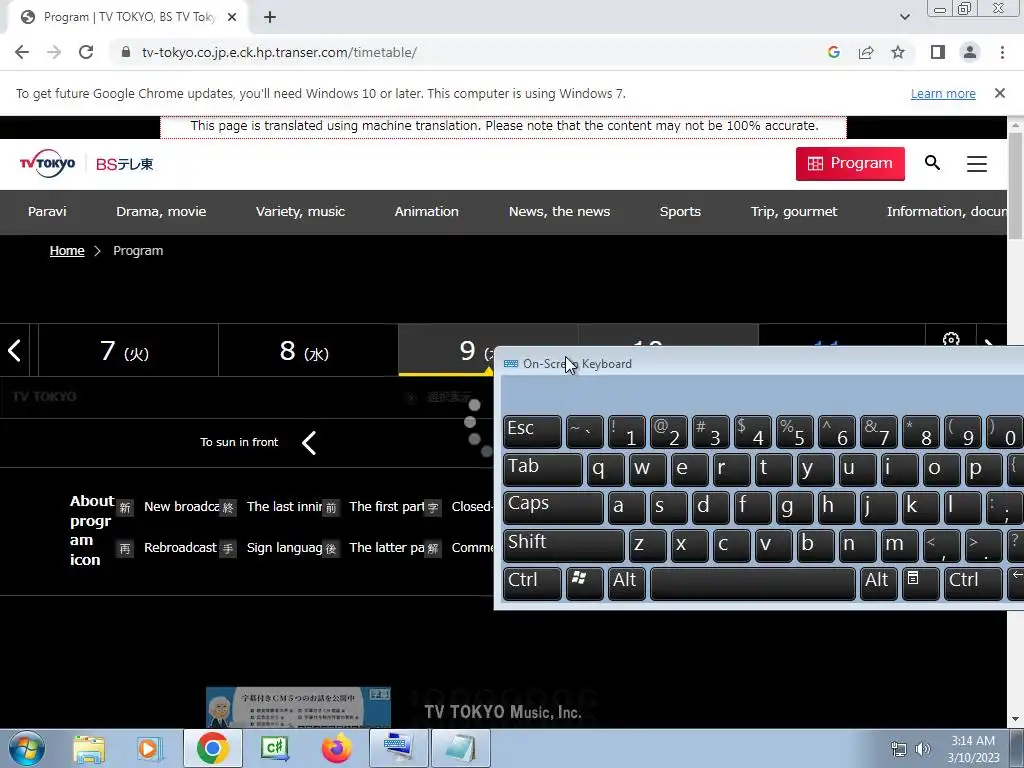The height and width of the screenshot is (768, 1024).
Task: Click the Esc key on On-Screen Keyboard
Action: (x=532, y=431)
